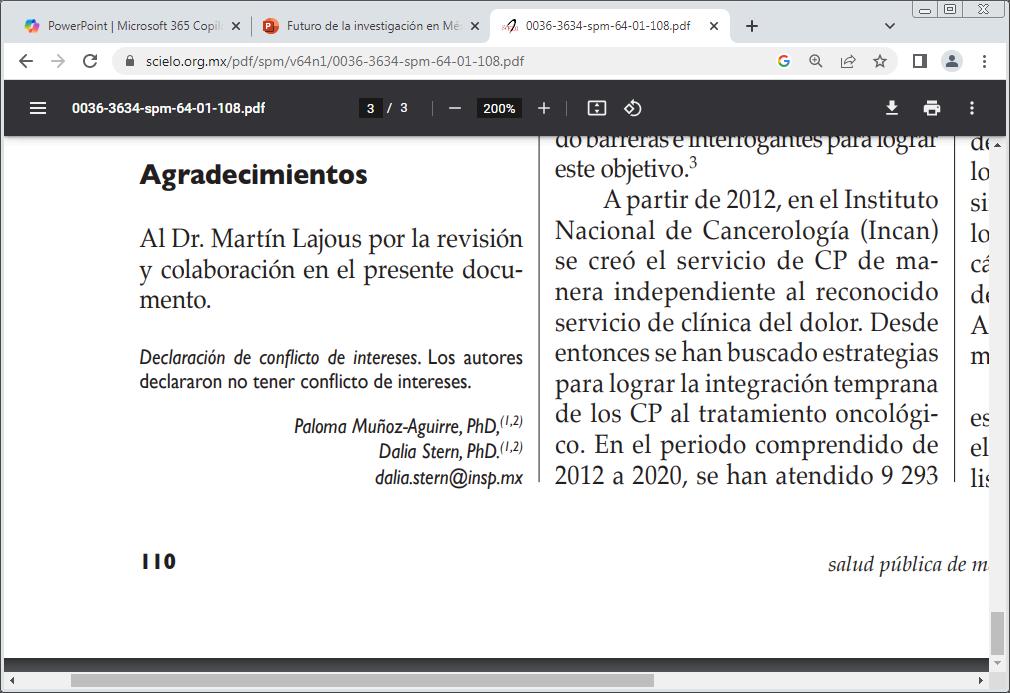Click the Agradecimientos heading
1010x693 pixels.
[x=253, y=175]
